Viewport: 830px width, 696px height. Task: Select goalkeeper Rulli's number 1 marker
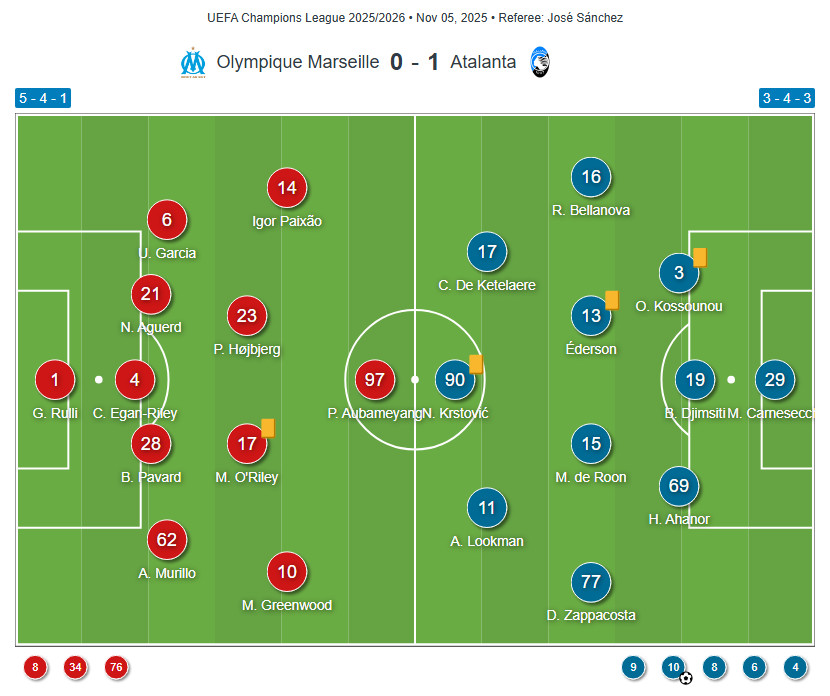click(x=55, y=380)
